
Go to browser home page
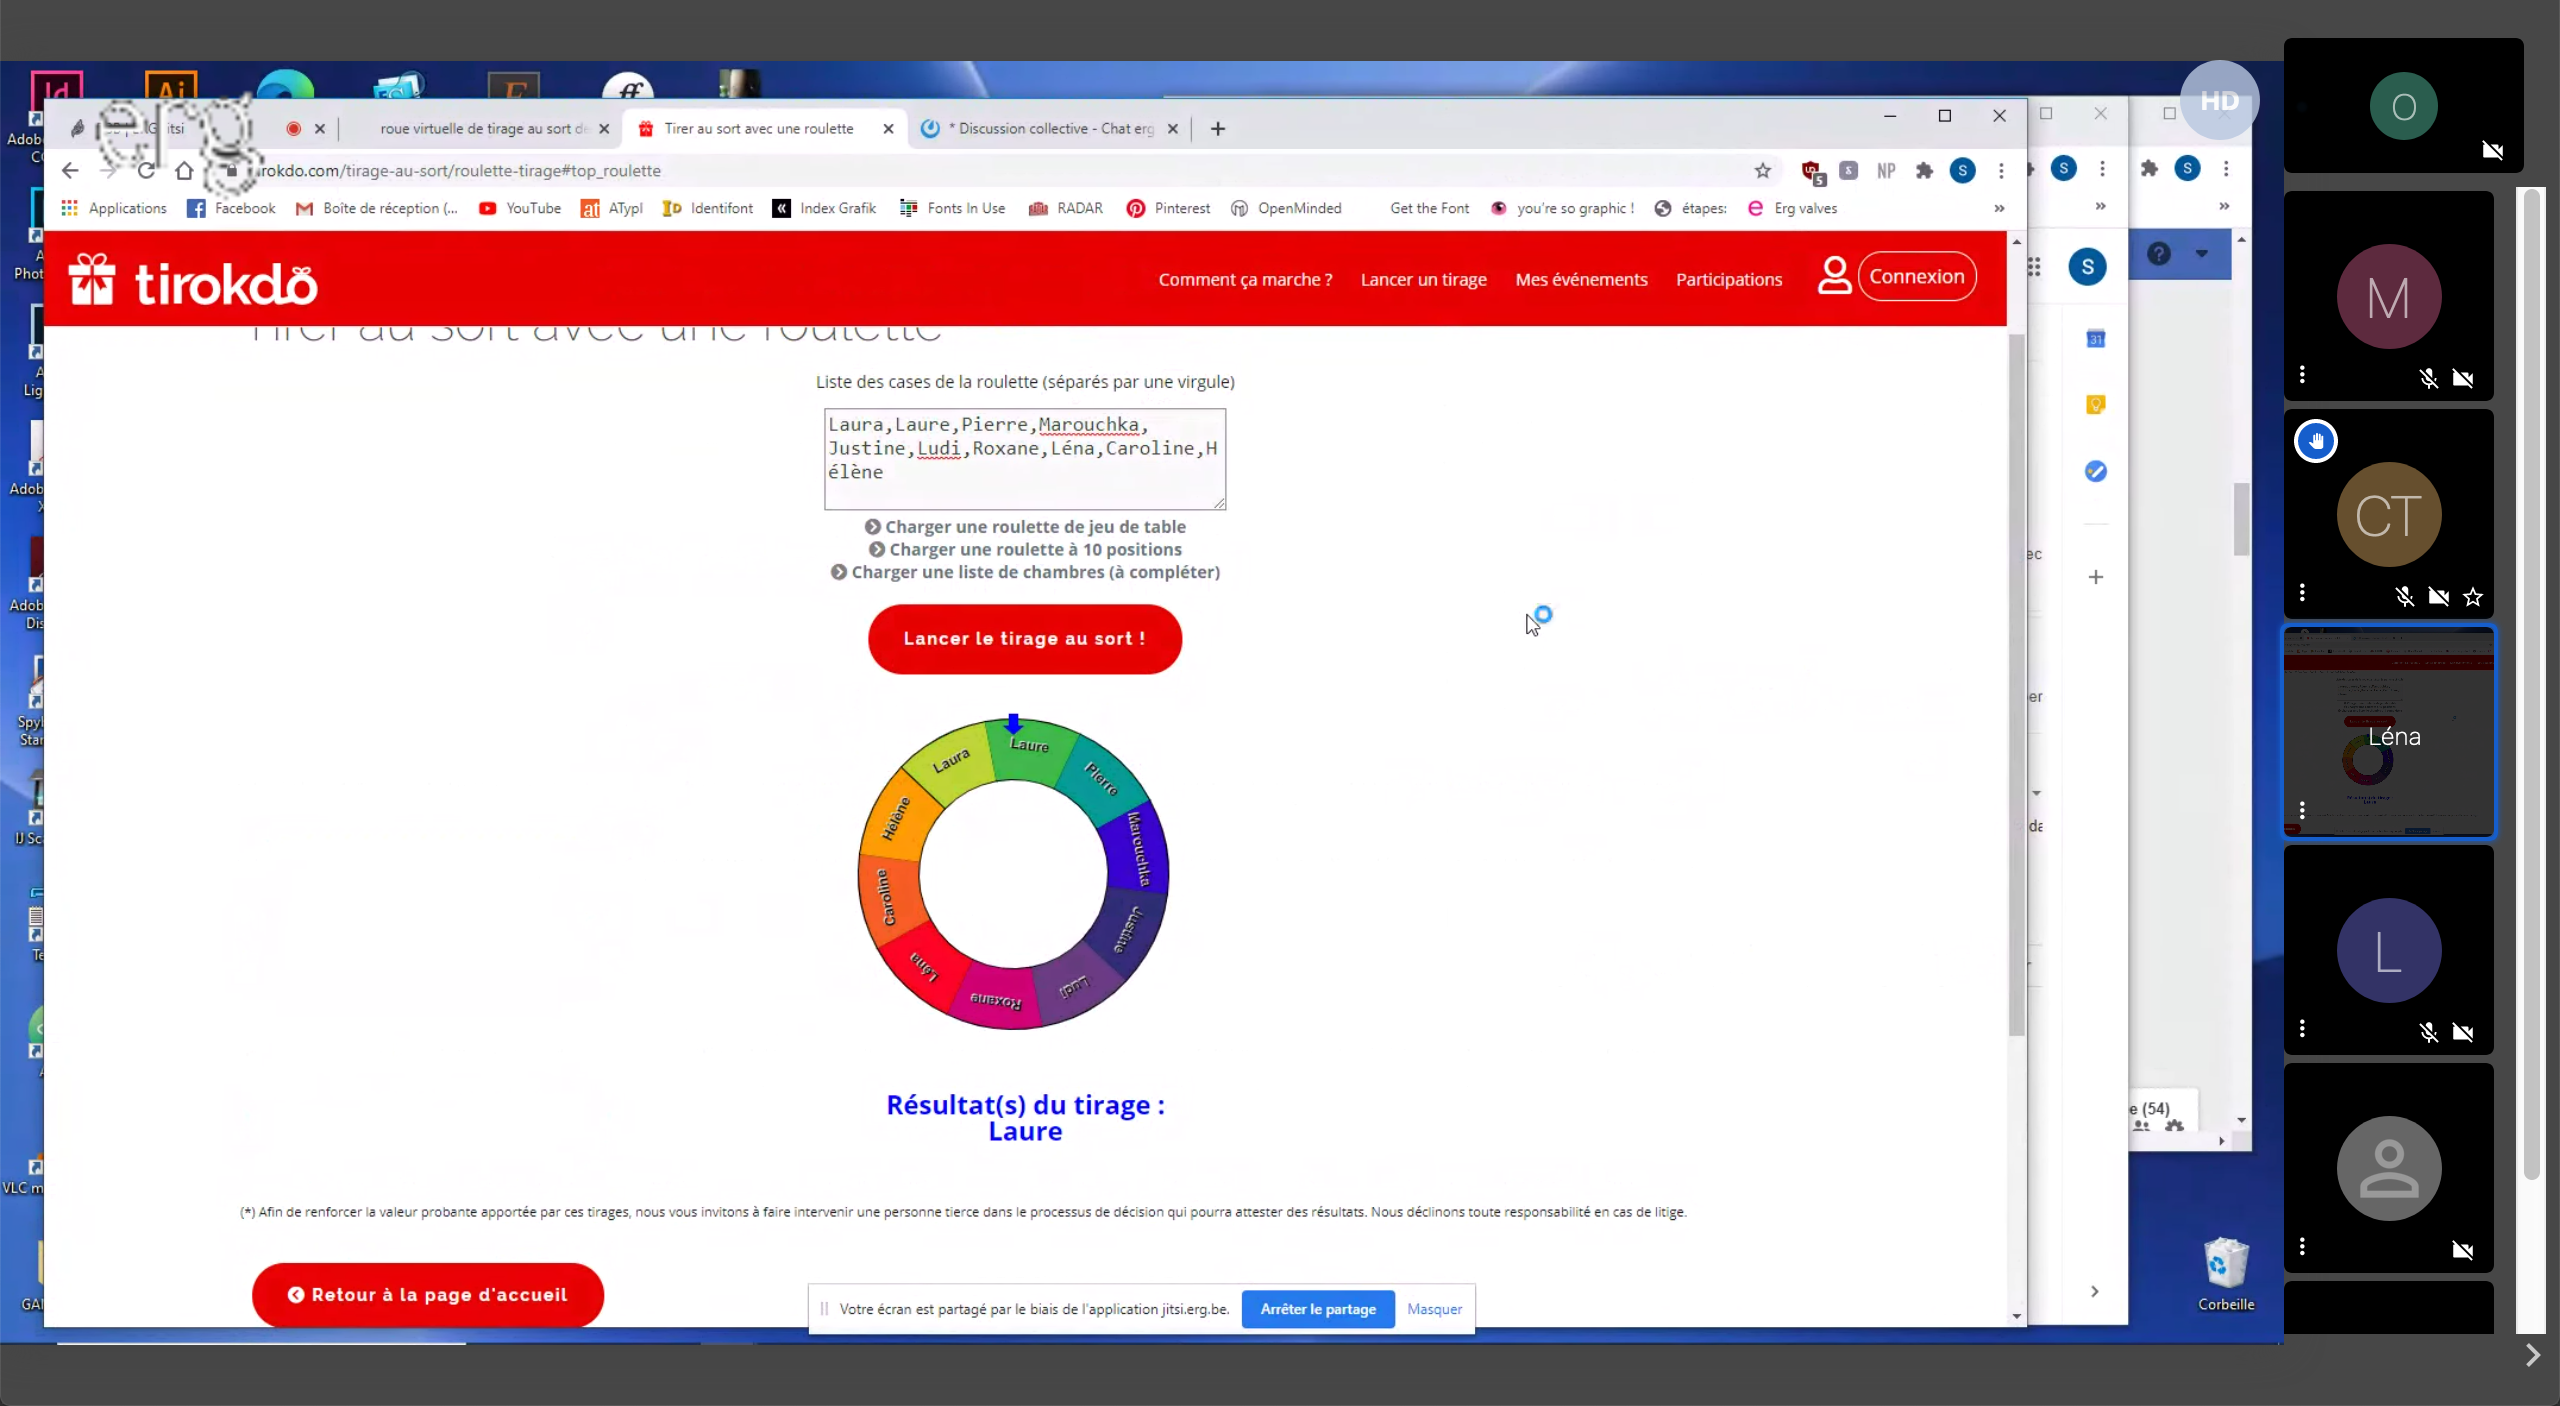click(x=184, y=171)
